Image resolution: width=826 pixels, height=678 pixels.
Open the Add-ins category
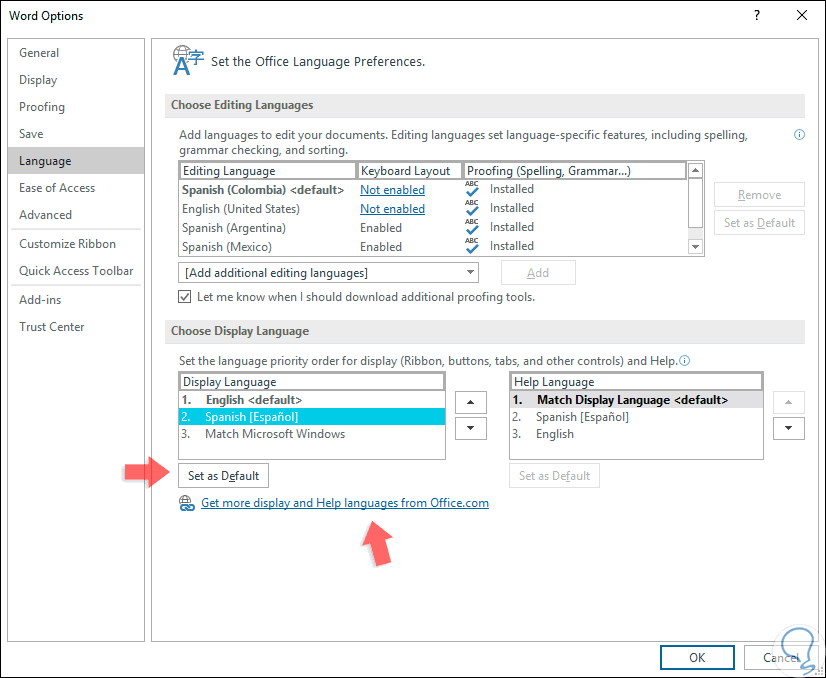(76, 300)
